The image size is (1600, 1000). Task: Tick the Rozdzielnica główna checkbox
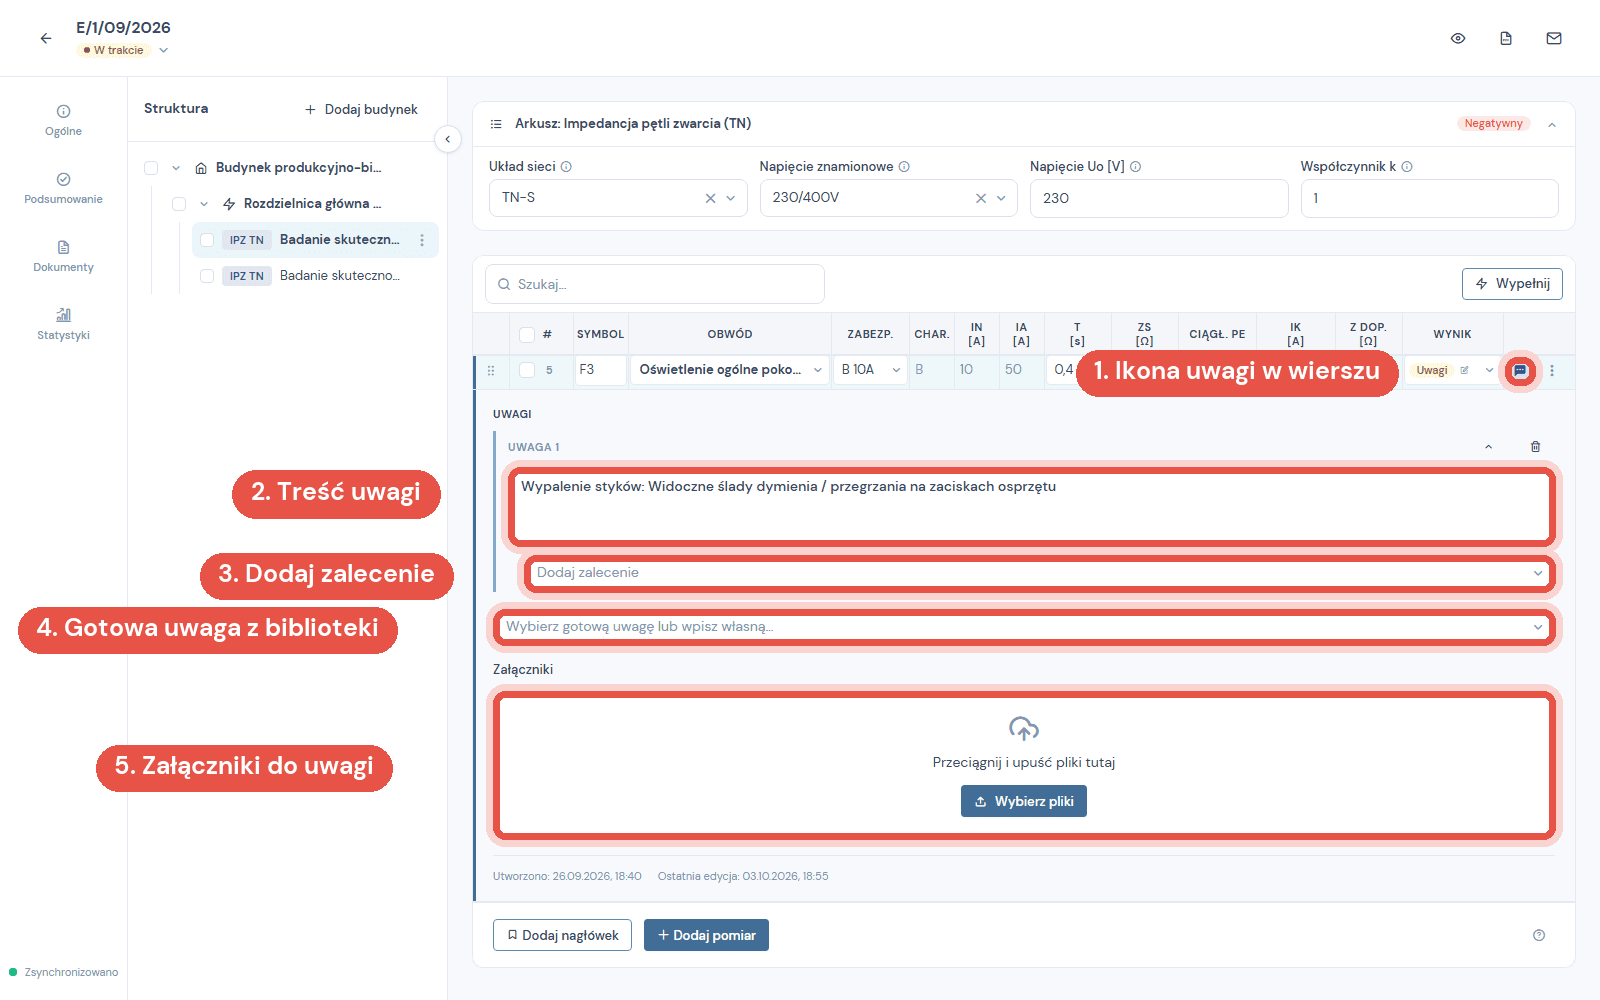[179, 204]
